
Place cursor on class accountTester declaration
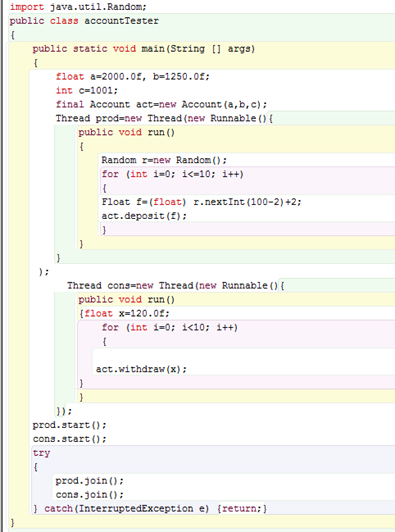(84, 21)
